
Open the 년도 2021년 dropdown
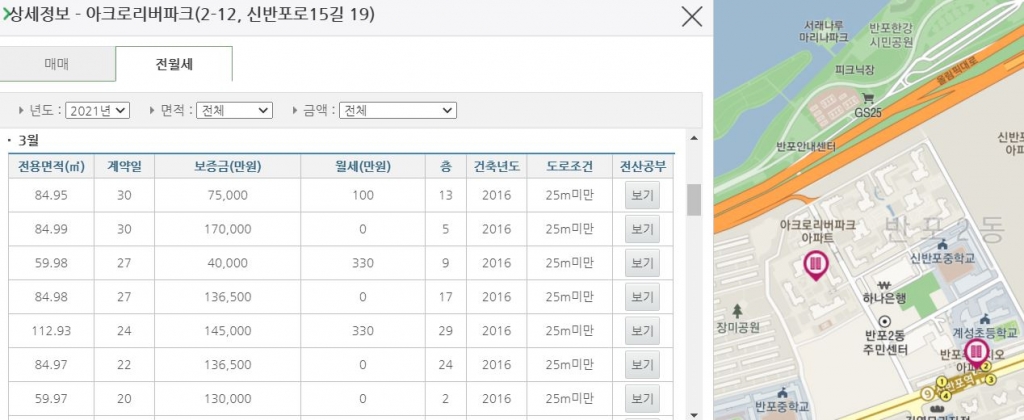pyautogui.click(x=98, y=110)
